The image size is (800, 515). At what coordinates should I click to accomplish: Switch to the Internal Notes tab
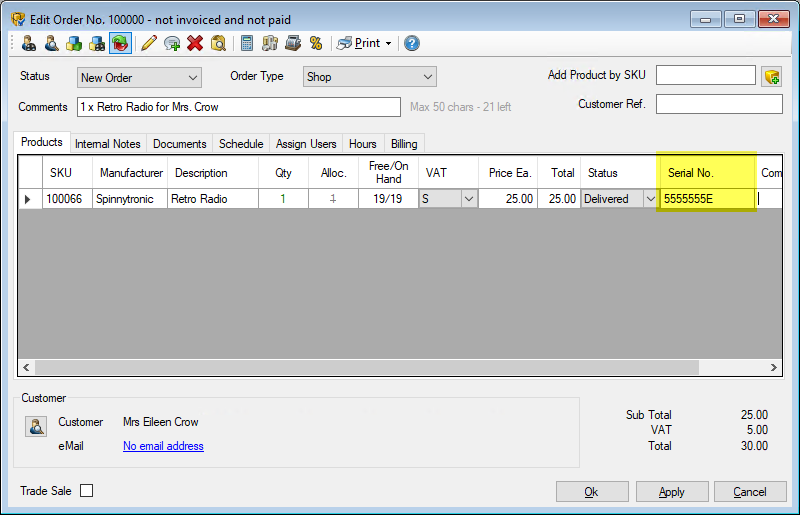[x=108, y=144]
